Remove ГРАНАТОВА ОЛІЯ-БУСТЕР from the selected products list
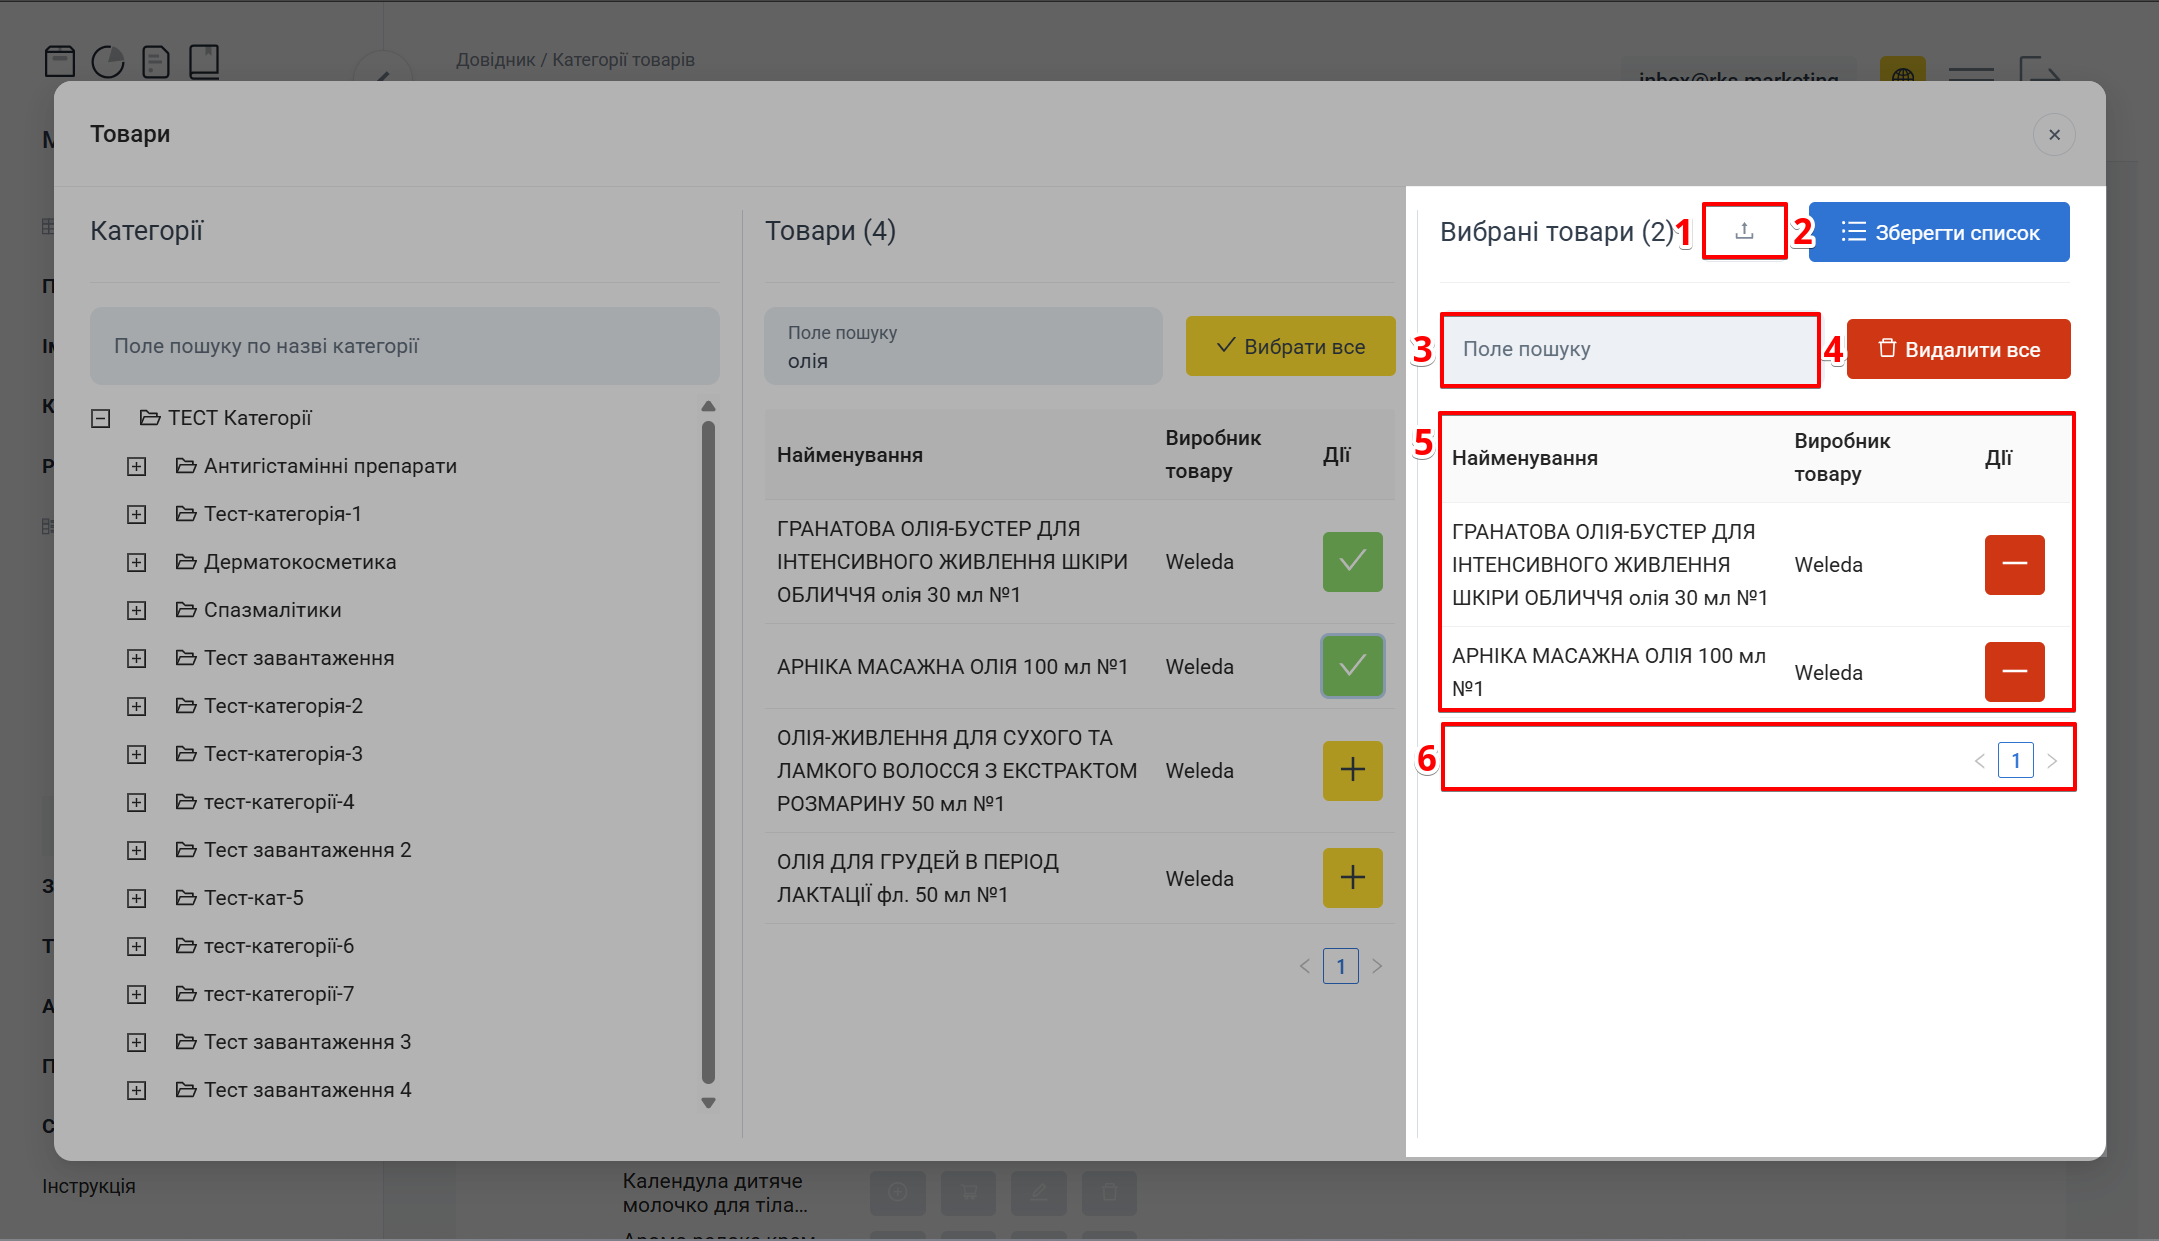 (x=2014, y=565)
